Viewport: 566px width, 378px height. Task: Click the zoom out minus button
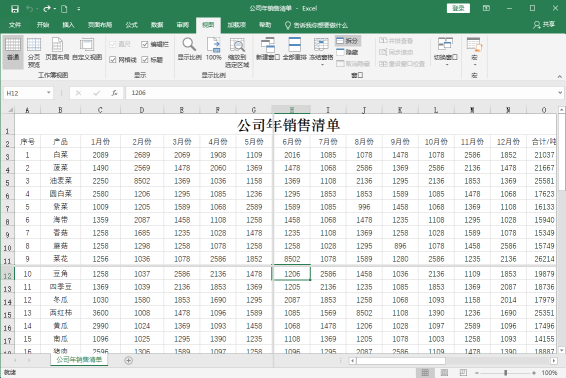(x=477, y=373)
